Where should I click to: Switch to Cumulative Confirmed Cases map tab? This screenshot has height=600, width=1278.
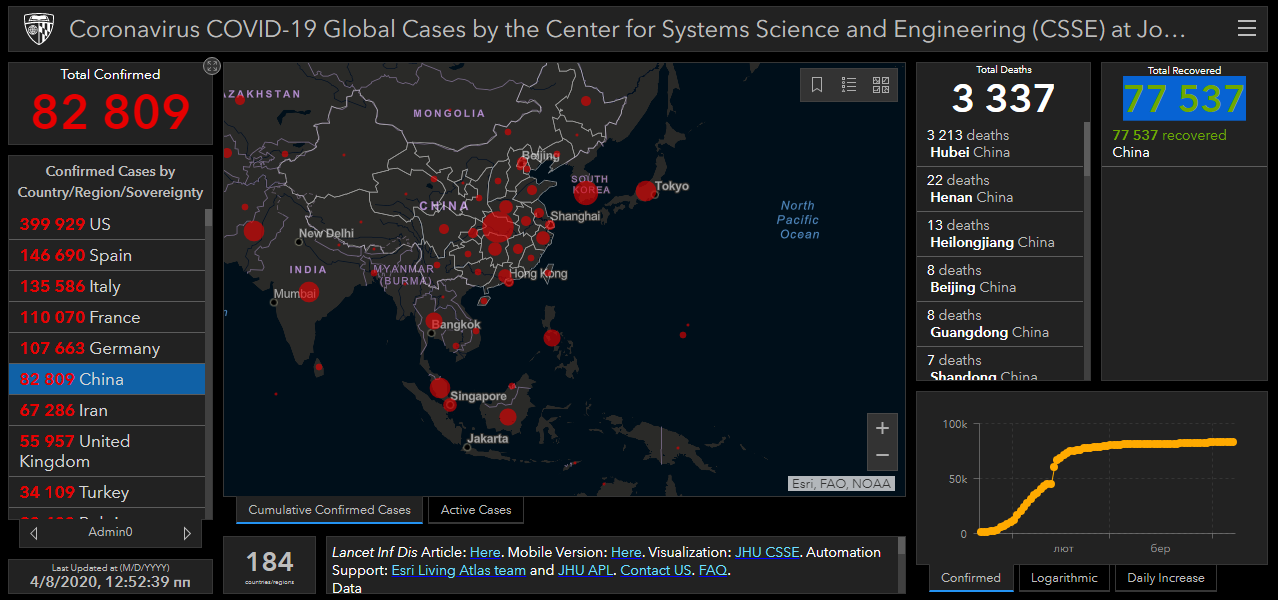pyautogui.click(x=329, y=510)
